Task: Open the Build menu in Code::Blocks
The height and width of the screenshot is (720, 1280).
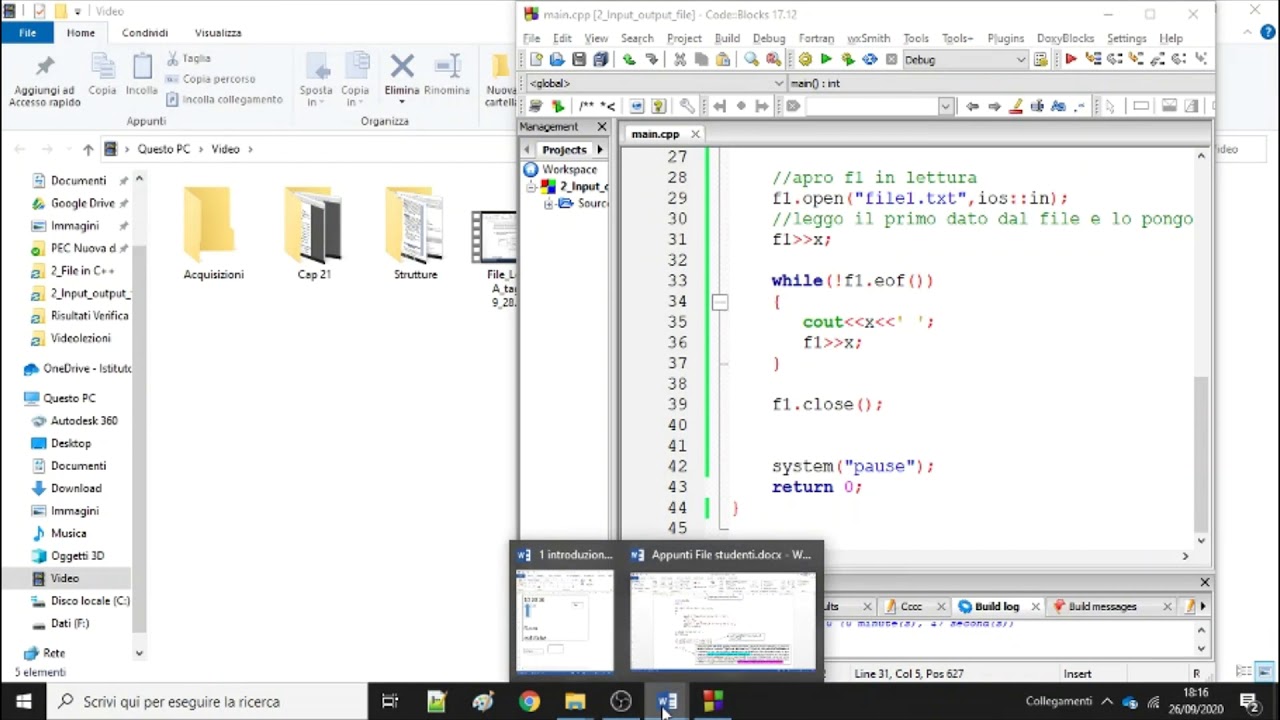Action: pos(727,38)
